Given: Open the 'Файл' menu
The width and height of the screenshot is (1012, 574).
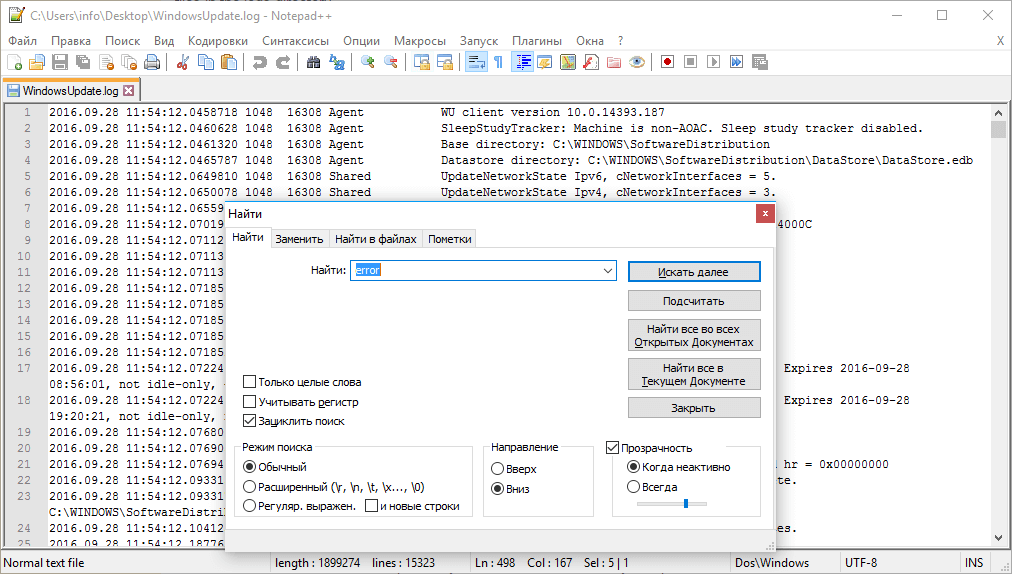Looking at the screenshot, I should coord(23,41).
